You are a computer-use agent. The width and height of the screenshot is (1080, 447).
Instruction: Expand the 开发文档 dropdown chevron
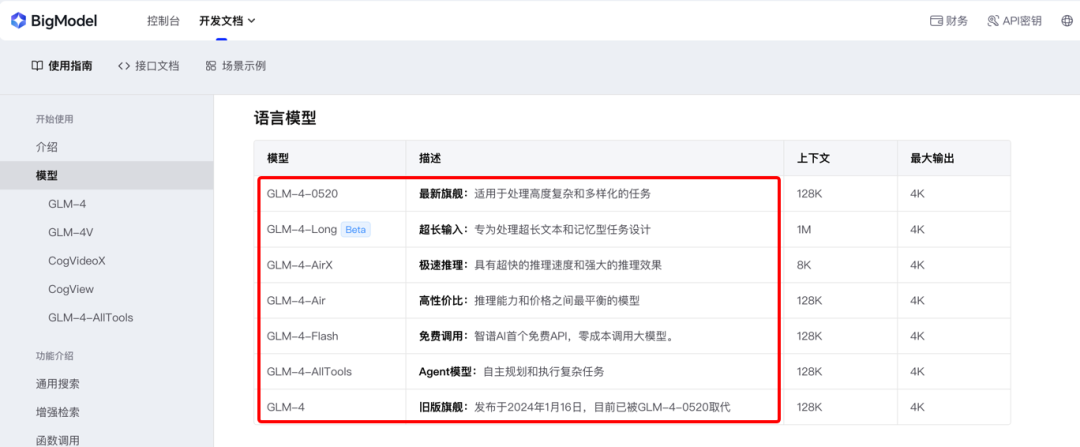[x=251, y=21]
